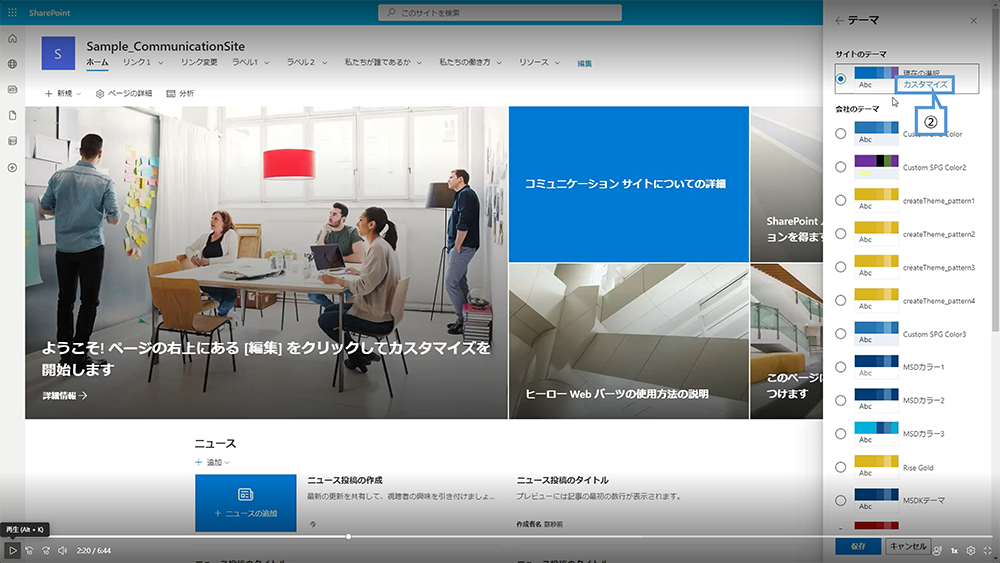Select the 現在の選択 theme radio button
This screenshot has height=563, width=1000.
click(841, 79)
